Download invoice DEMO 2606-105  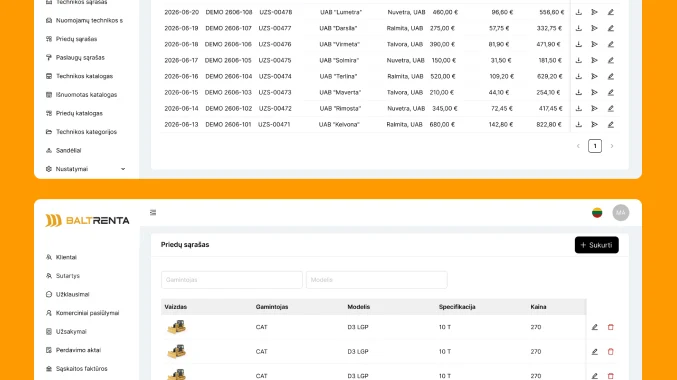(x=579, y=60)
